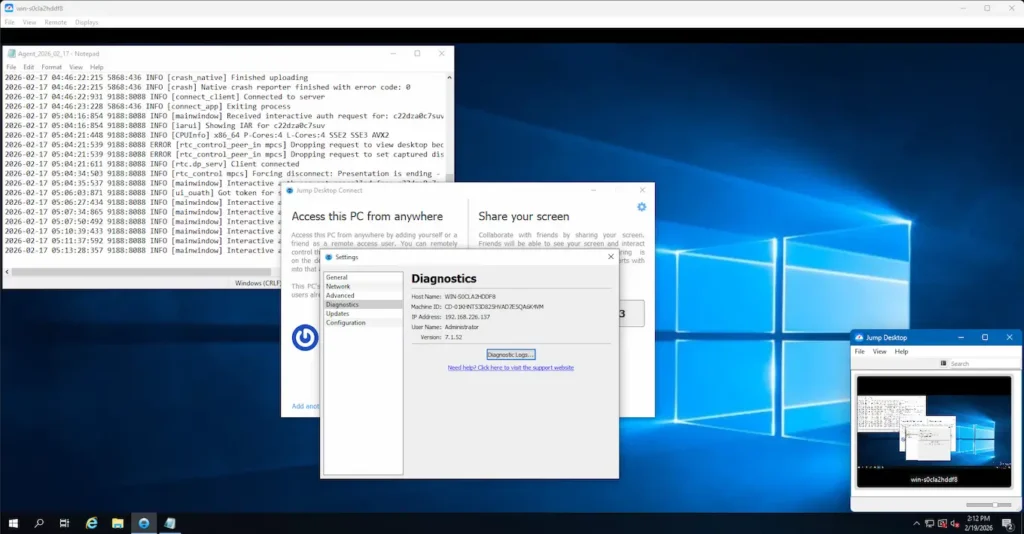The height and width of the screenshot is (534, 1024).
Task: Close the Settings dialog
Action: [x=611, y=257]
